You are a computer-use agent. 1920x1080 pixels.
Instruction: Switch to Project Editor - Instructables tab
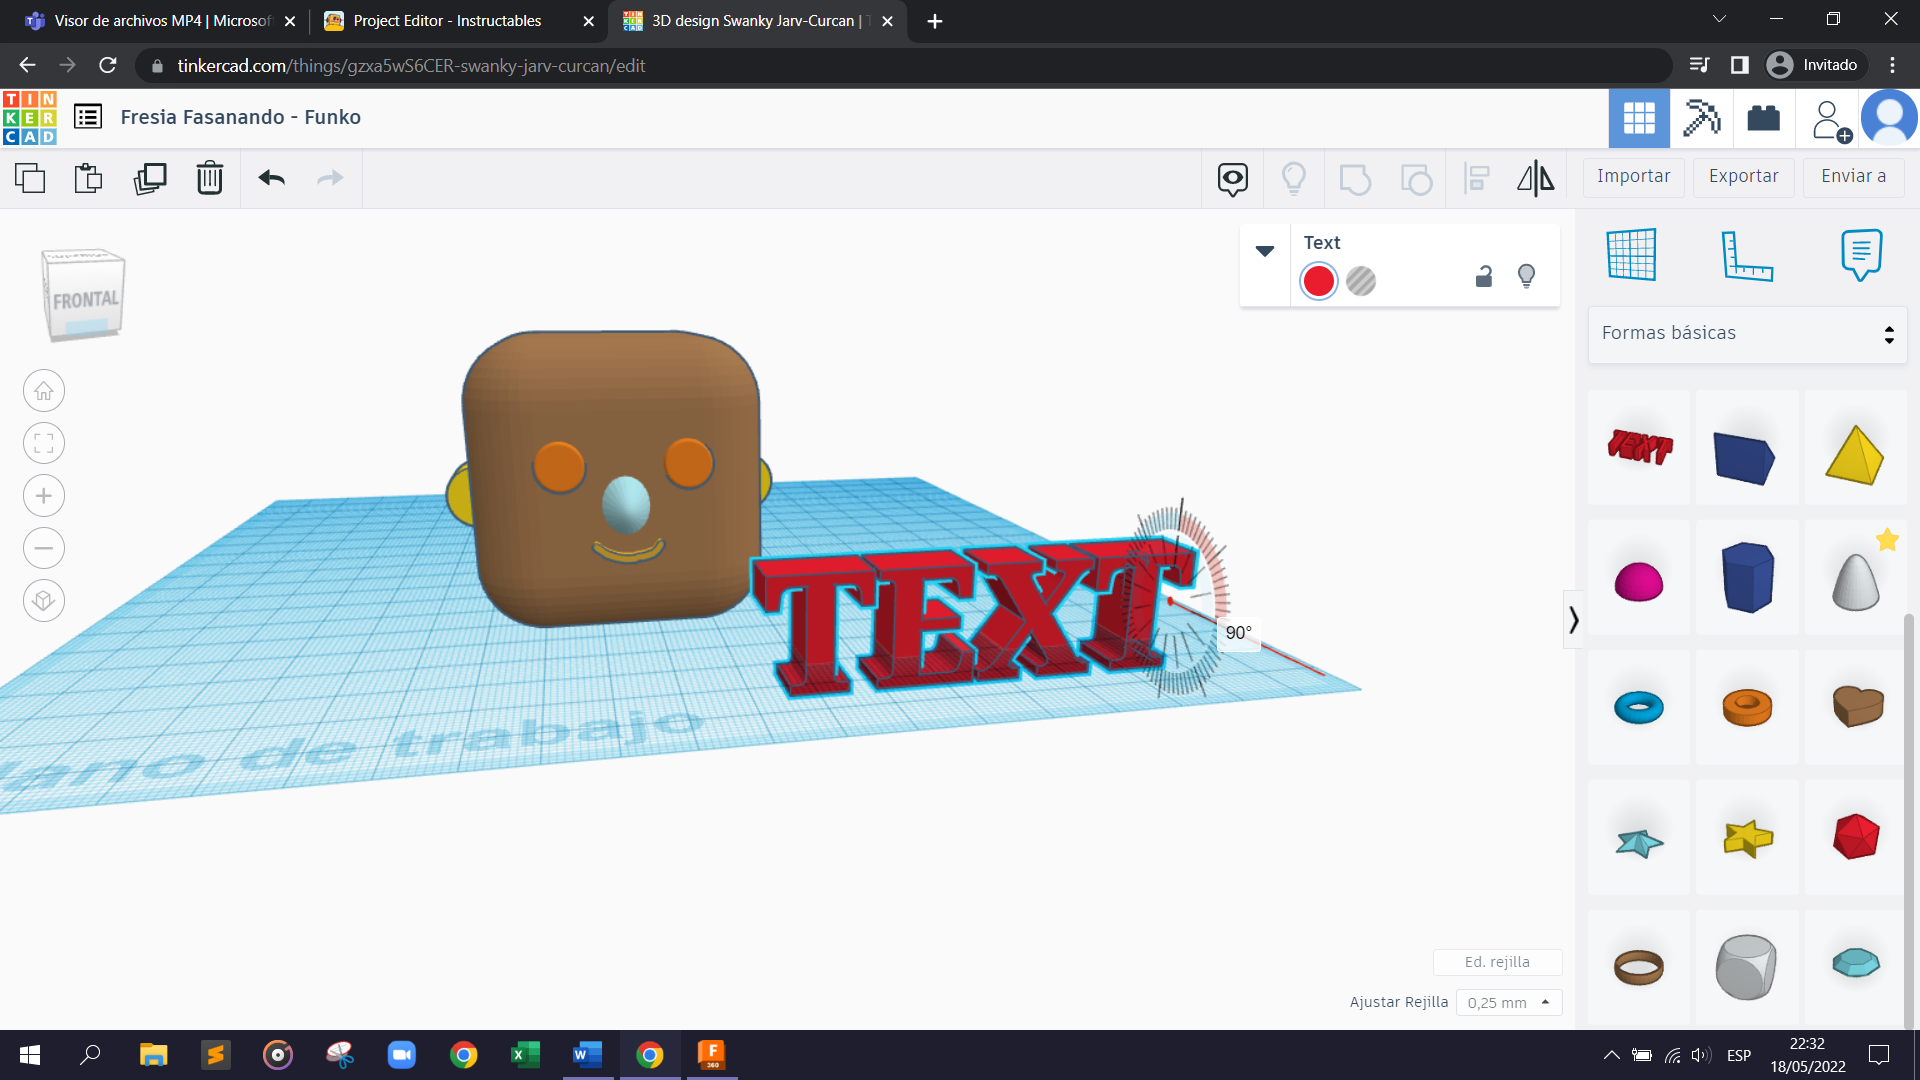pyautogui.click(x=447, y=21)
